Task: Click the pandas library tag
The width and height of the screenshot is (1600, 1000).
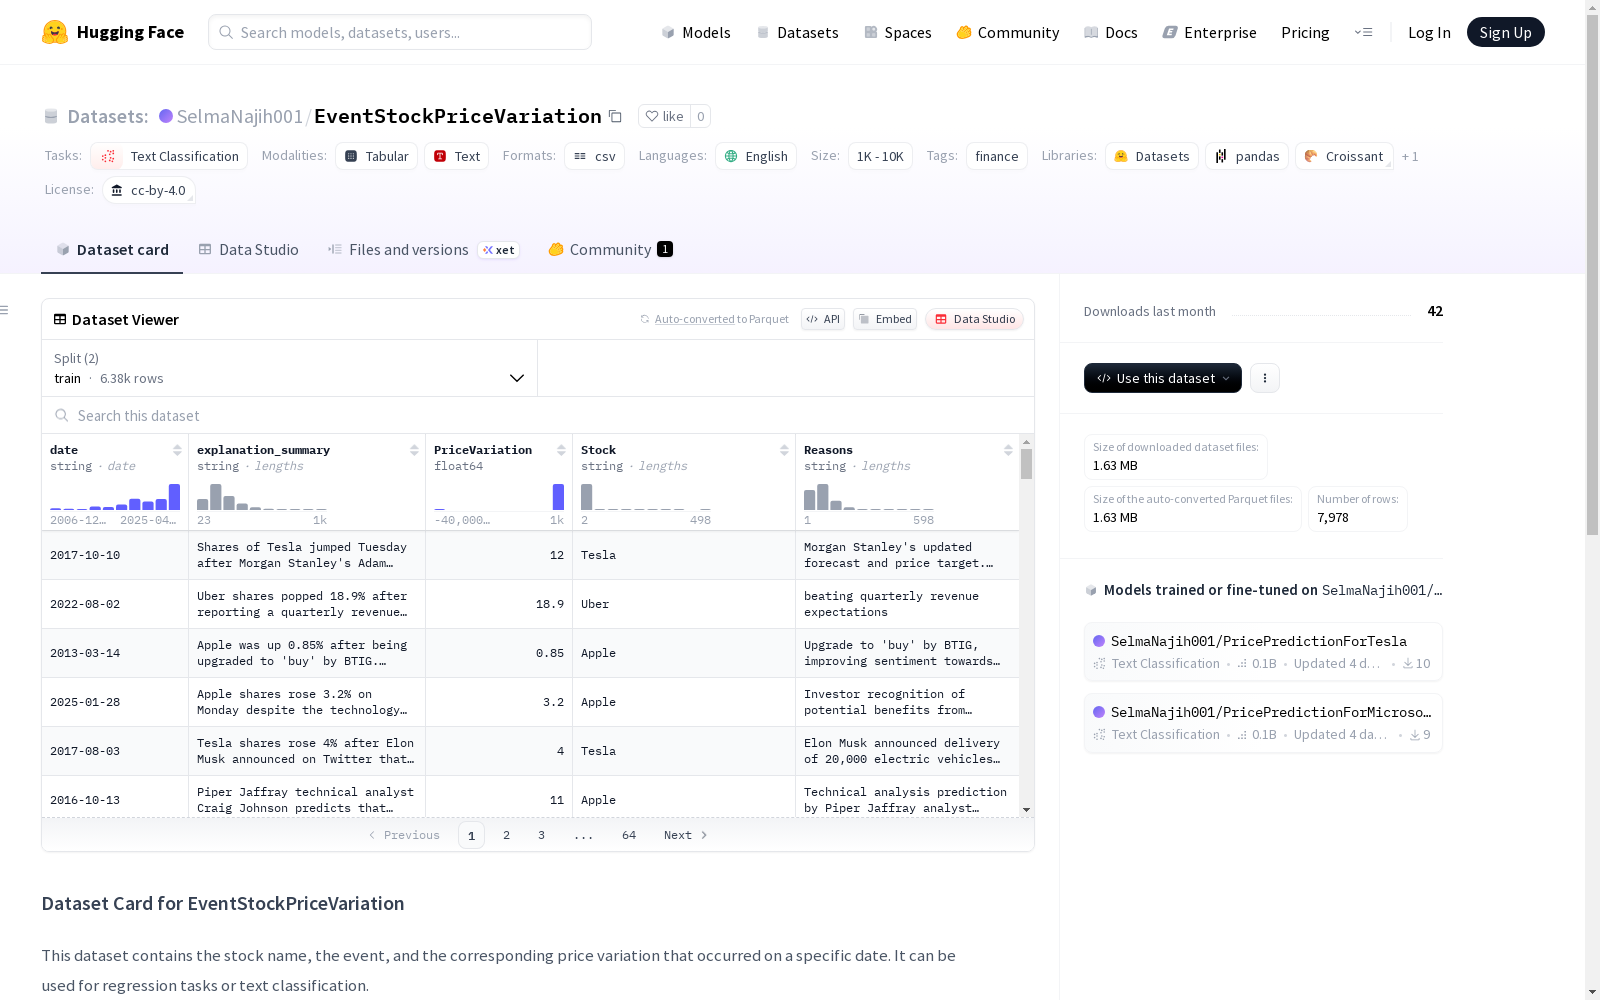Action: point(1247,156)
